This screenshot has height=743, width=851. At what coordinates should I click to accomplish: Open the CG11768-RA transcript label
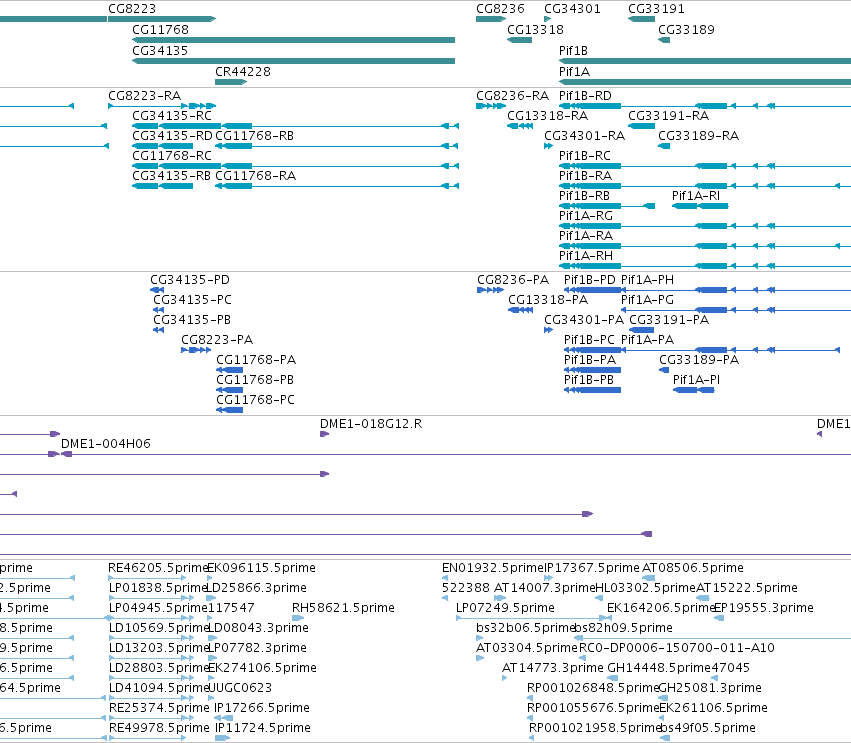point(256,176)
